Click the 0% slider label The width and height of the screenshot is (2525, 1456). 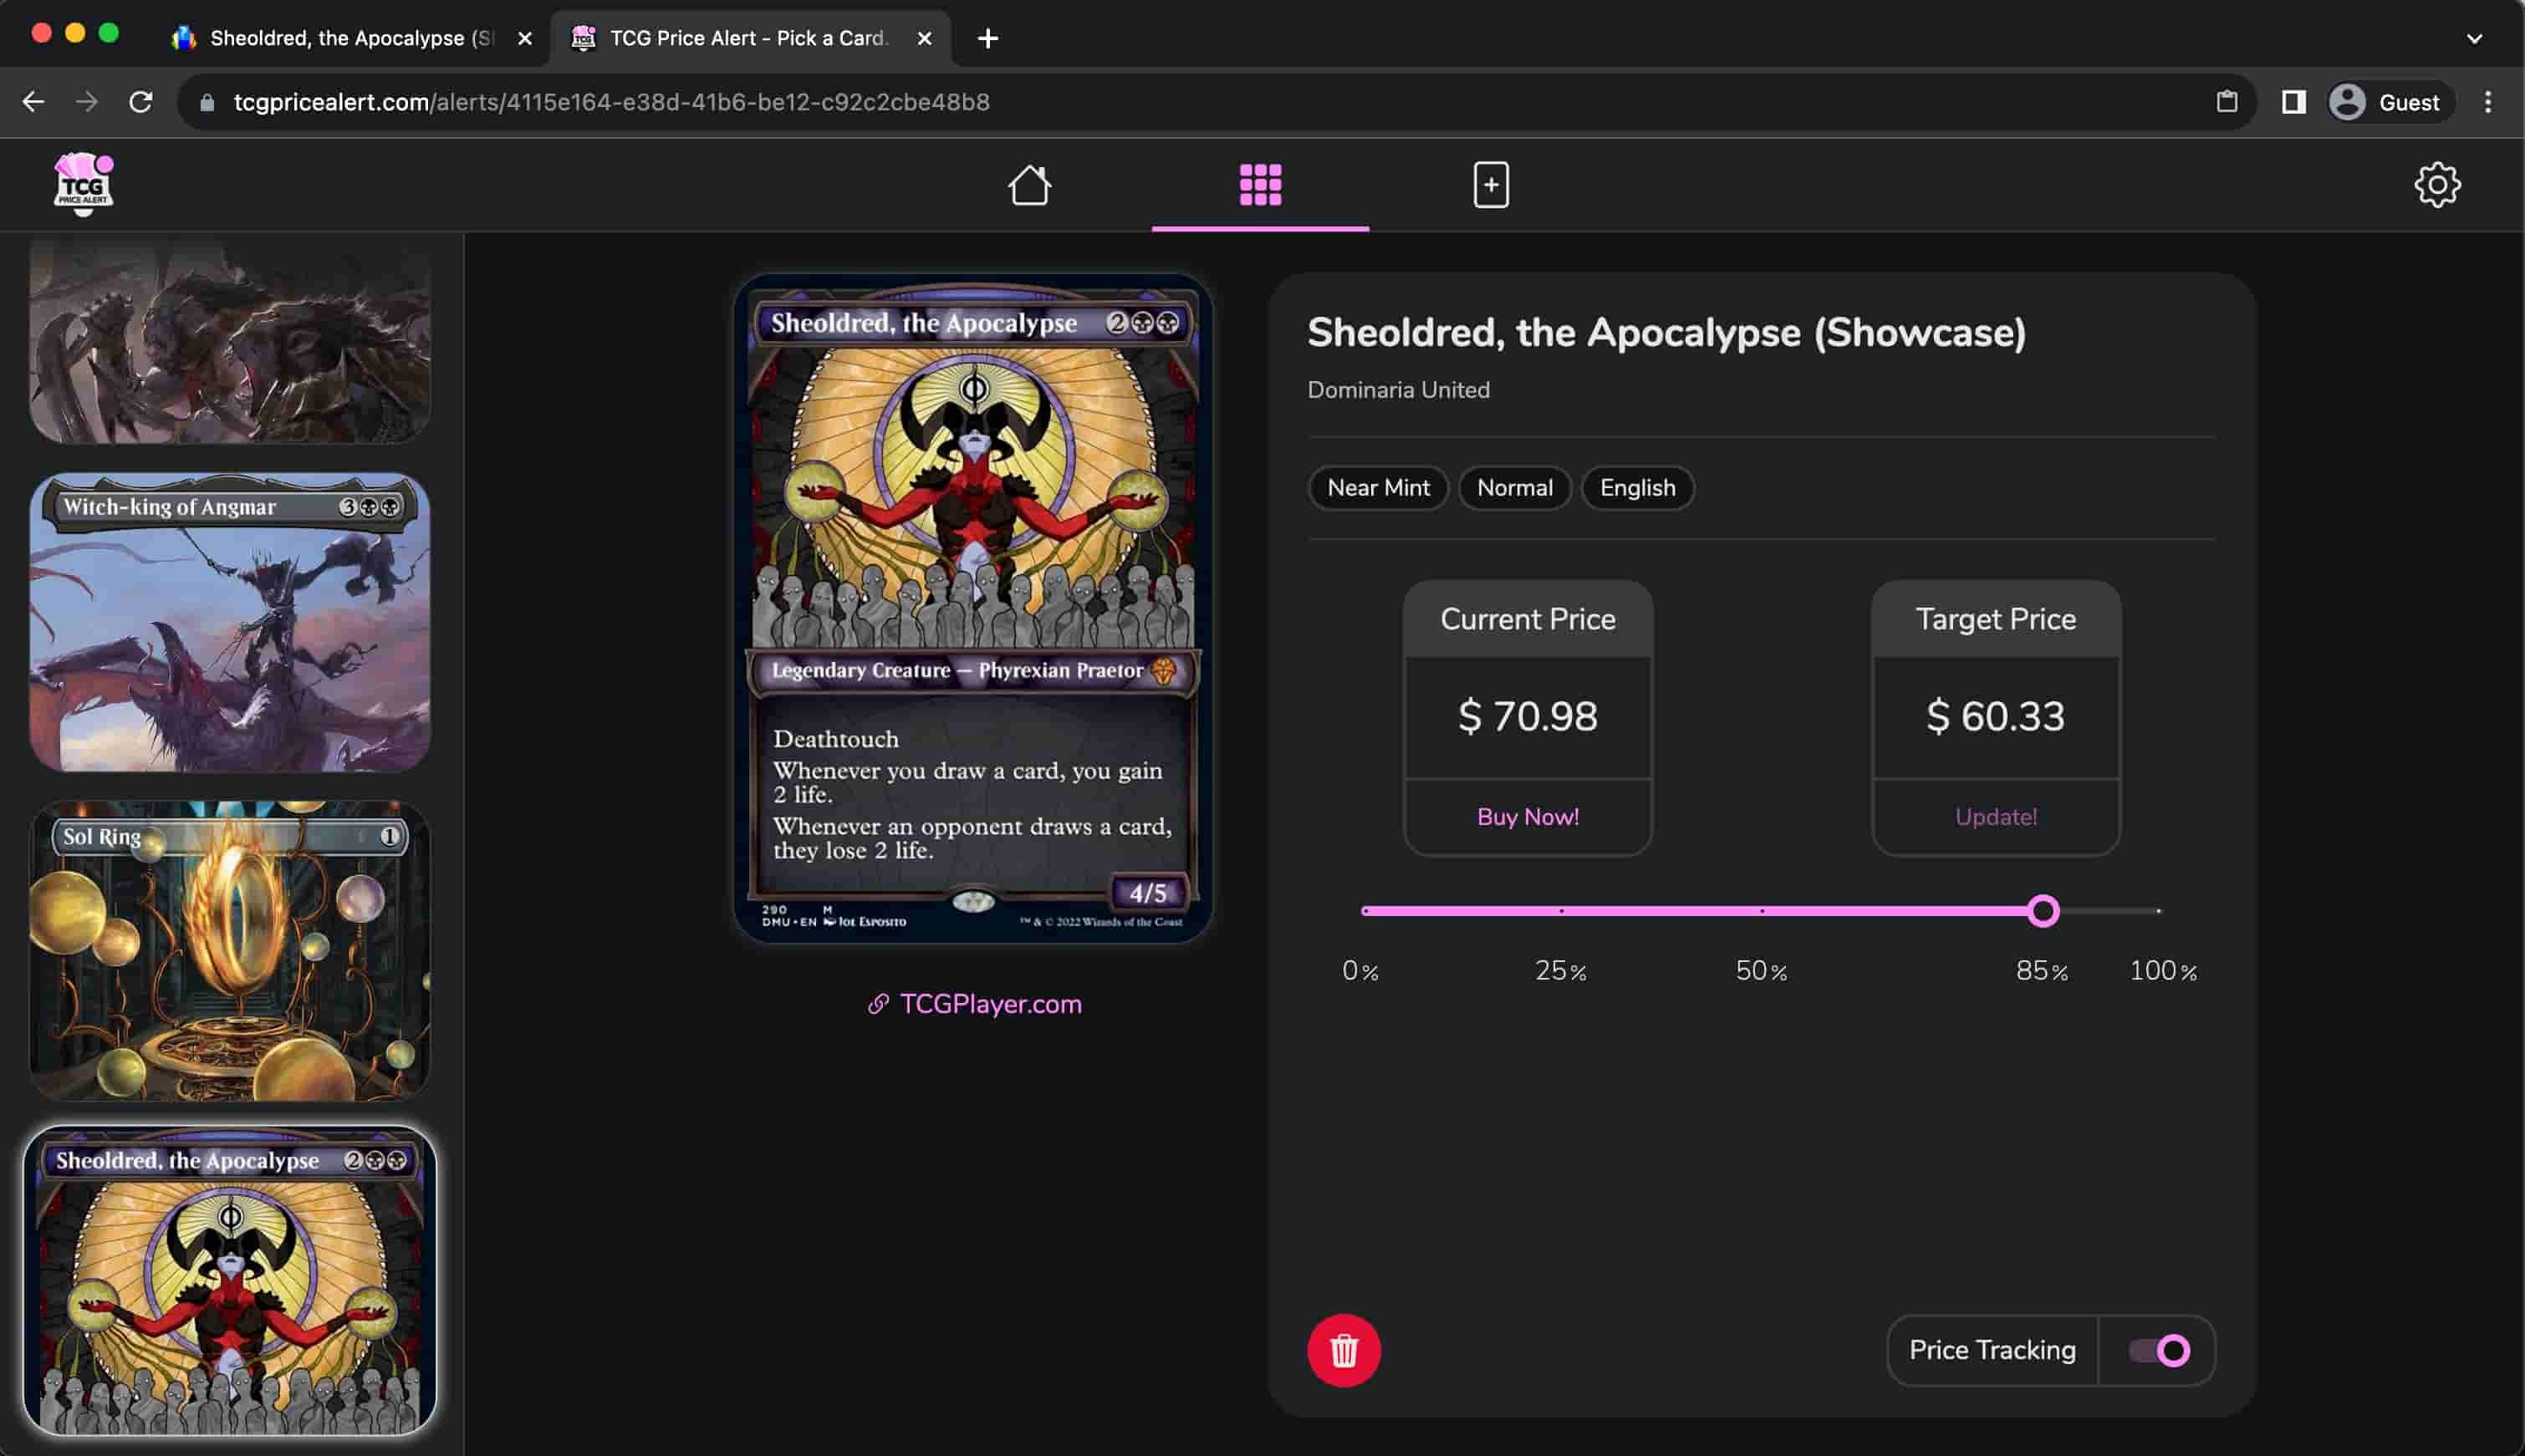[x=1360, y=971]
